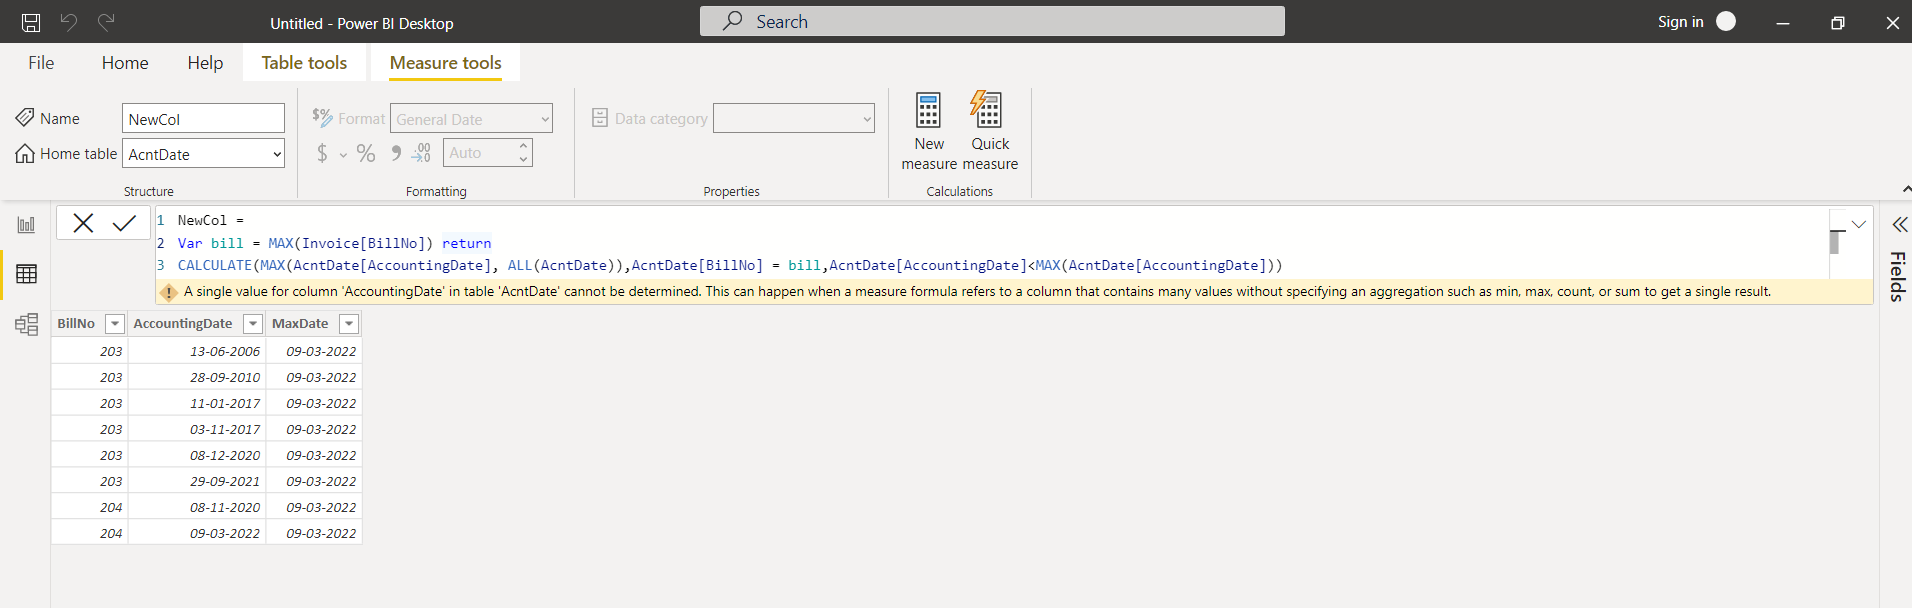Open the Quick measure dialog
The width and height of the screenshot is (1912, 608).
coord(990,131)
